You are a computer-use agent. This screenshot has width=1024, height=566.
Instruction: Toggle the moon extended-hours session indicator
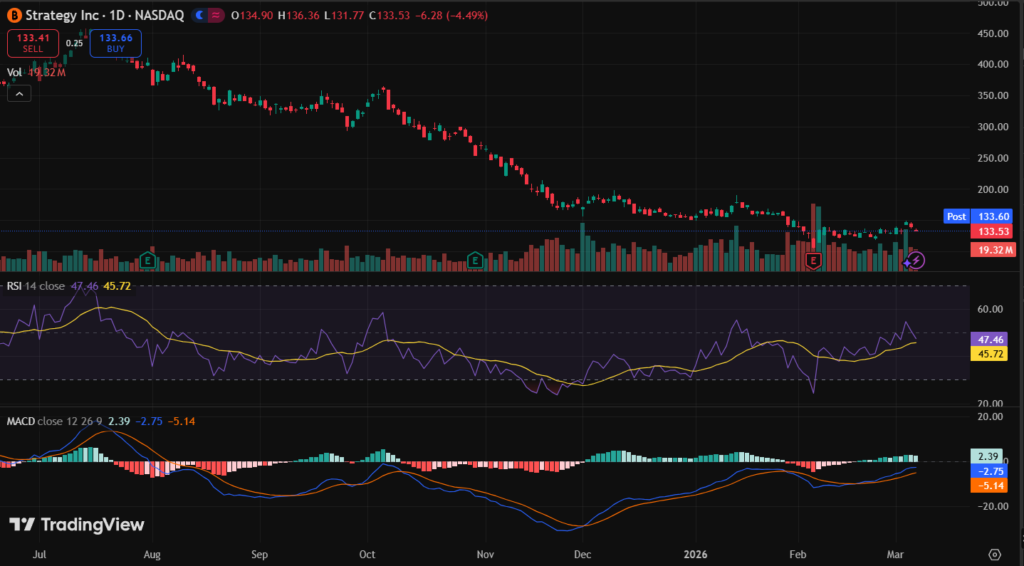point(202,16)
